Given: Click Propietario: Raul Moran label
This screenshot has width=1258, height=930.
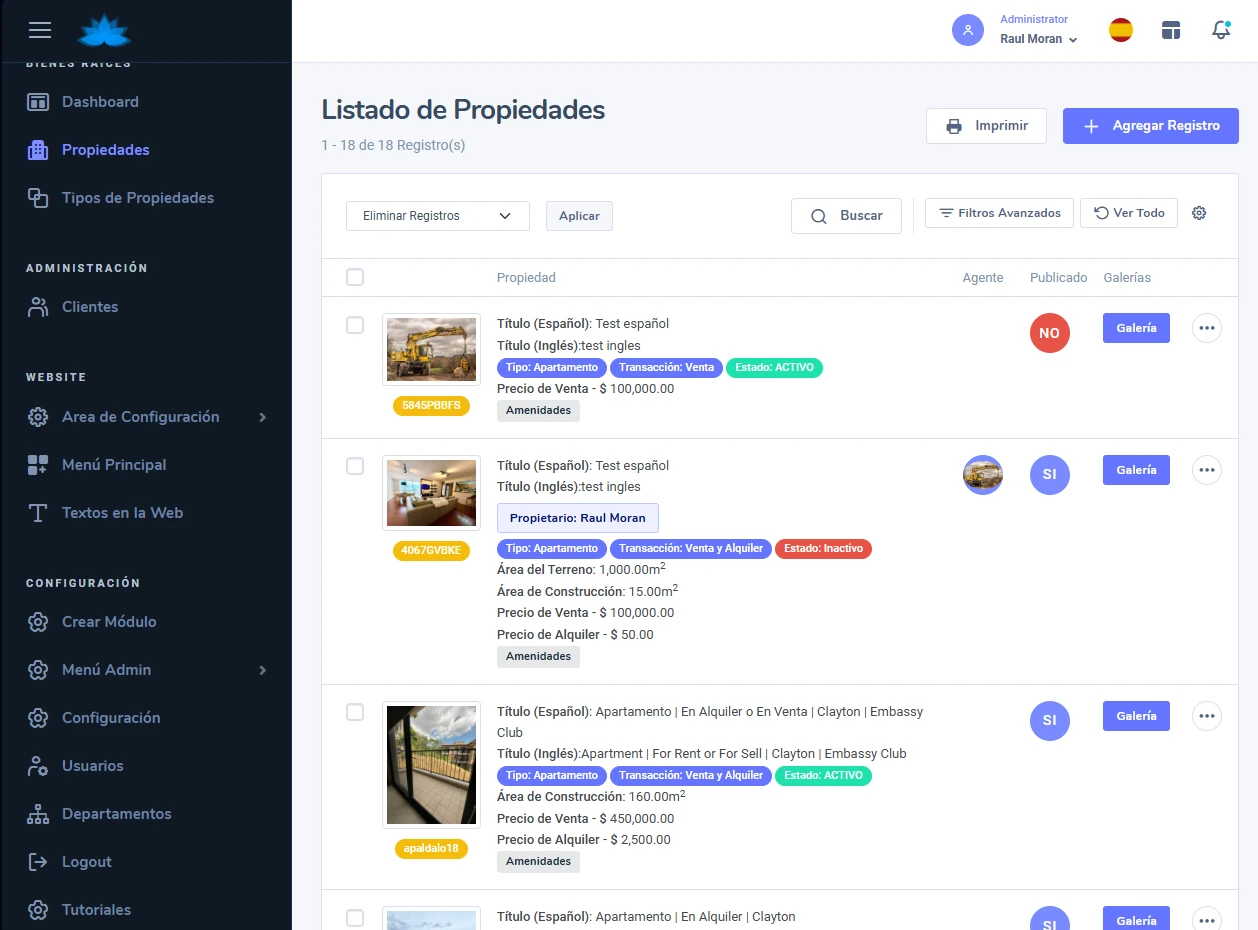Looking at the screenshot, I should pos(578,518).
